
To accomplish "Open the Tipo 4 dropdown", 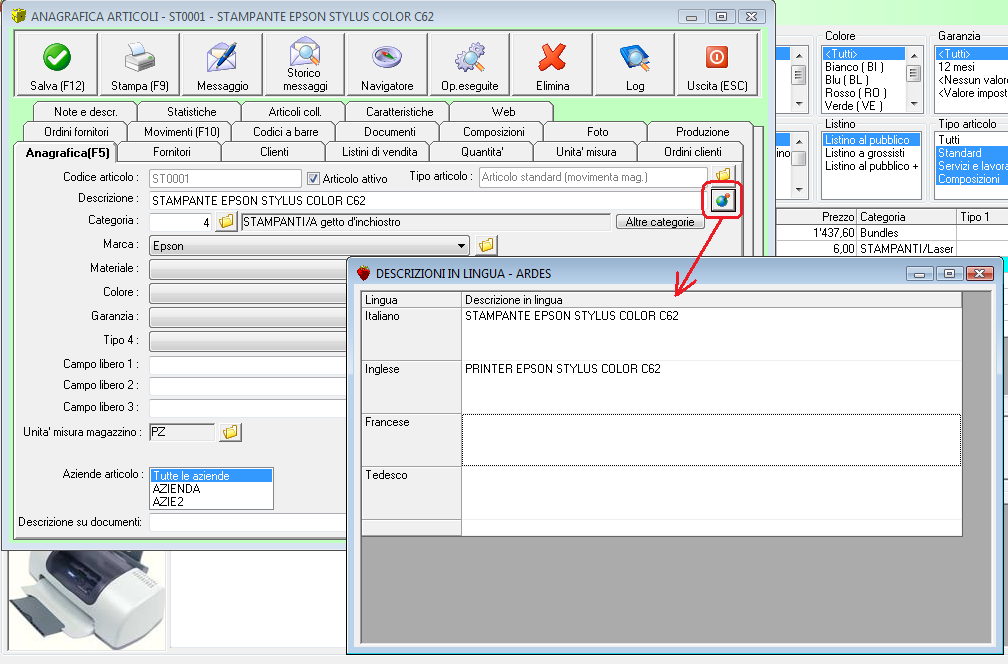I will pos(248,340).
